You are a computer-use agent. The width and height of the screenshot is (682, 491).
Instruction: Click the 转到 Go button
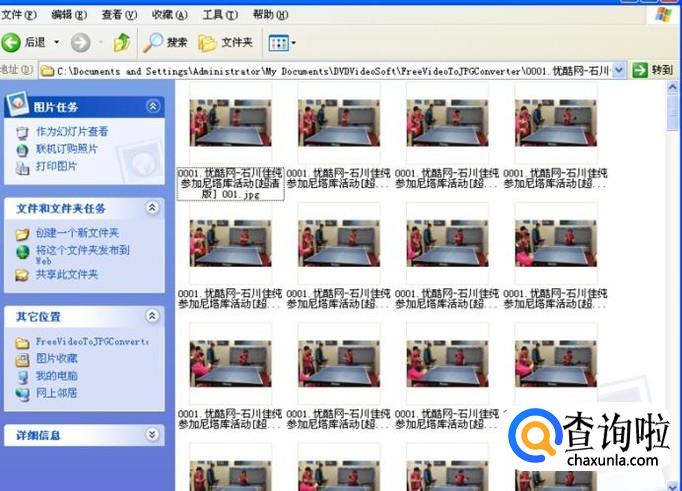(653, 70)
